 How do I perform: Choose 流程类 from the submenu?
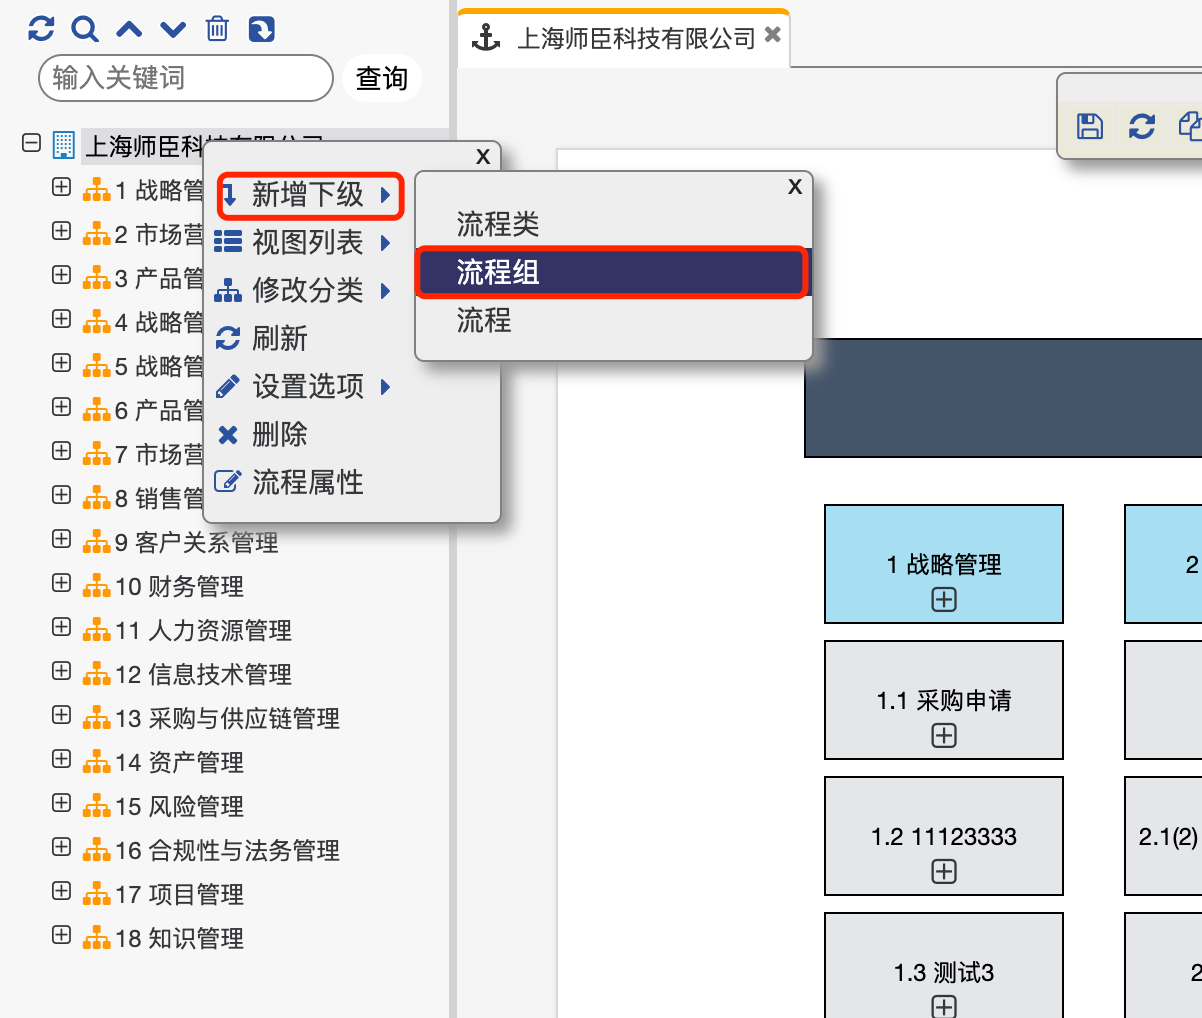click(x=498, y=224)
